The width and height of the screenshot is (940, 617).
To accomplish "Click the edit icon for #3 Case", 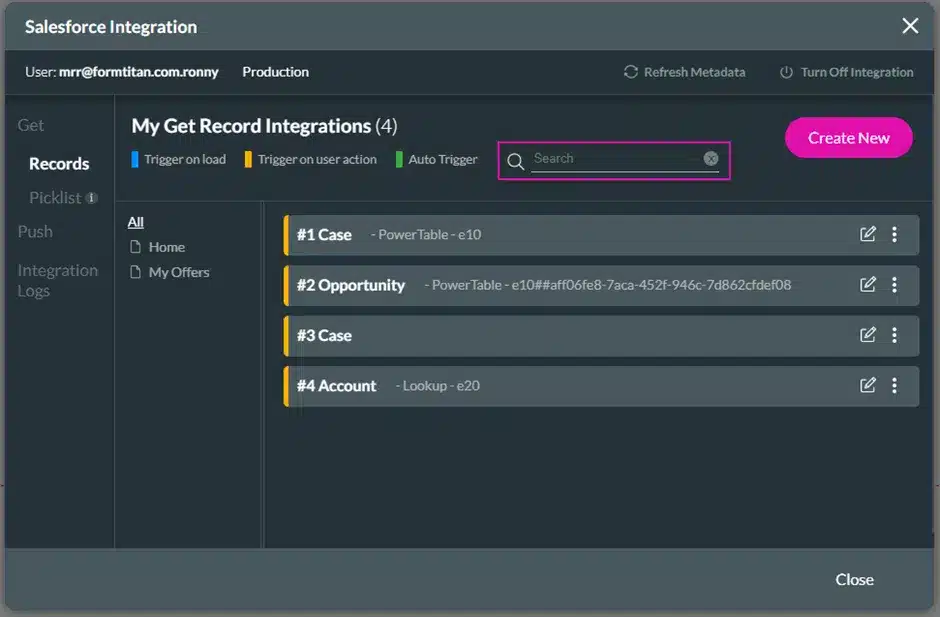I will (x=868, y=335).
